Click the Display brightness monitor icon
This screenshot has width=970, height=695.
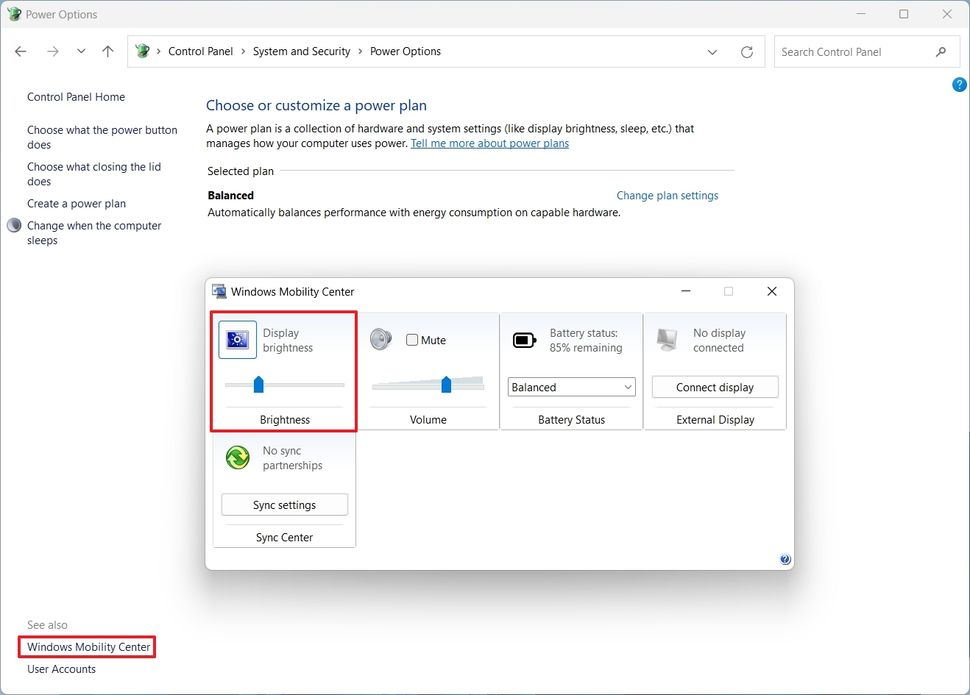238,340
